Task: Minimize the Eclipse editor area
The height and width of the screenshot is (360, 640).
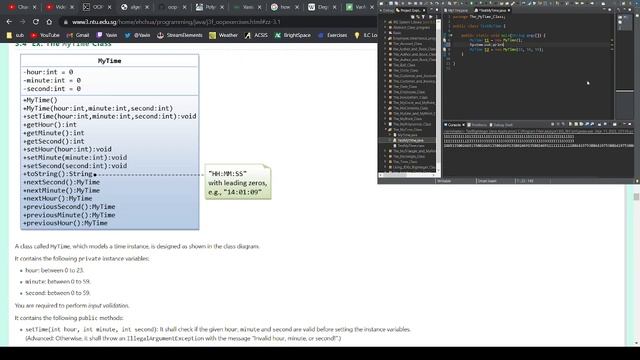Action: click(604, 9)
